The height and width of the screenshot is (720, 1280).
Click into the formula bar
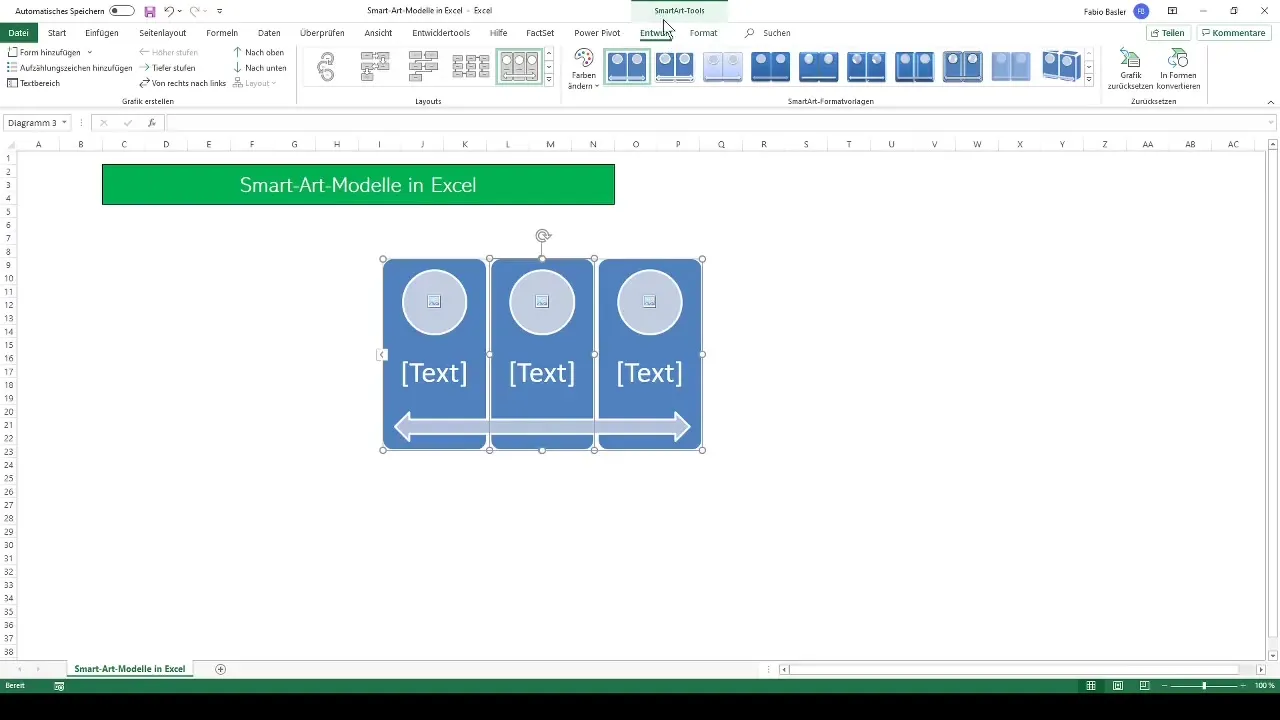[x=715, y=123]
